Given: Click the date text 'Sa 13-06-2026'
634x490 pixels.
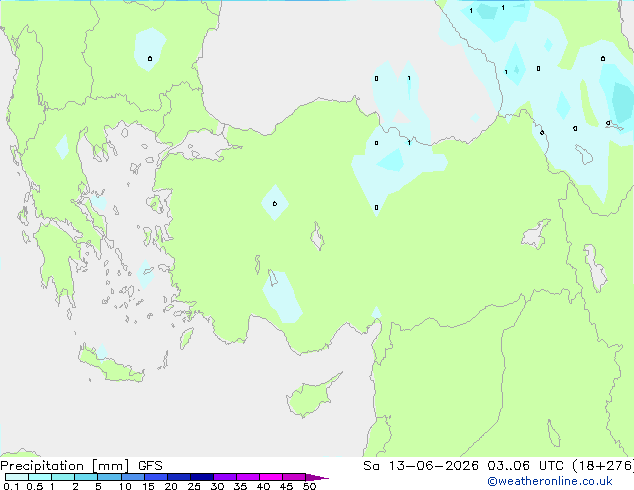Looking at the screenshot, I should click(421, 466).
